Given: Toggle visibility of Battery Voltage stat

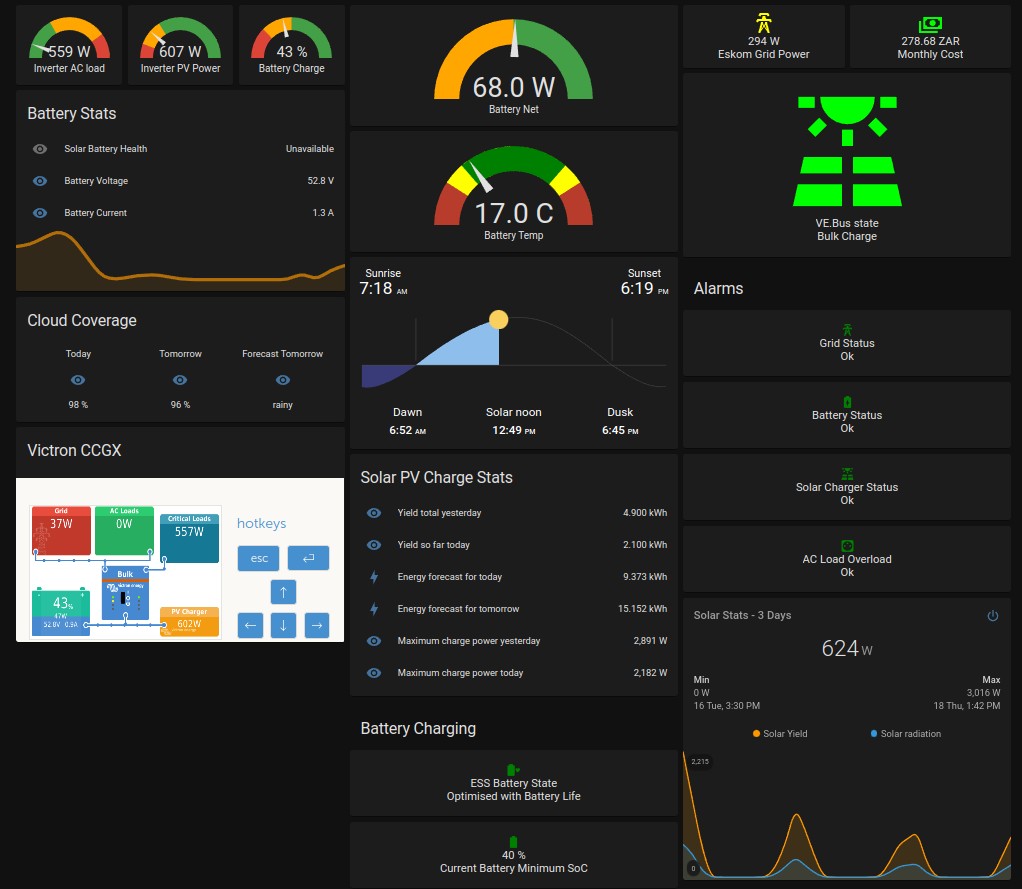Looking at the screenshot, I should [39, 181].
